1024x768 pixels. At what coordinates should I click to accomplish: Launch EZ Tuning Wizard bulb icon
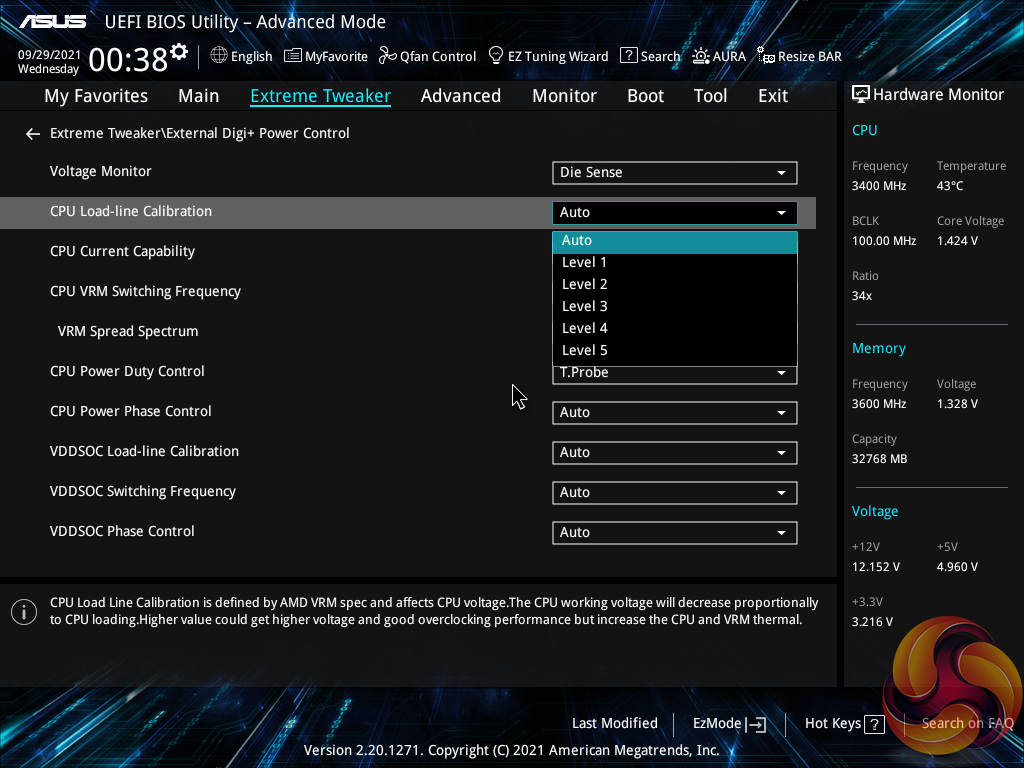[x=496, y=56]
